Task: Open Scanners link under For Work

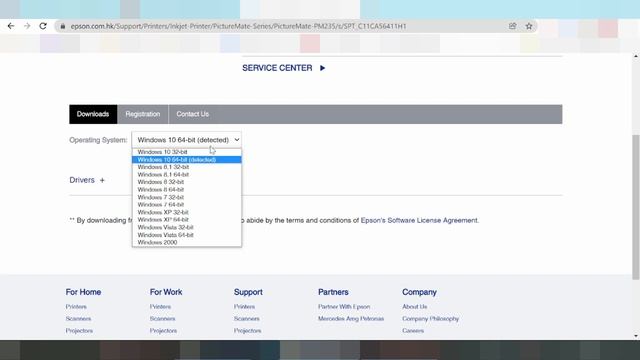Action: click(x=162, y=318)
